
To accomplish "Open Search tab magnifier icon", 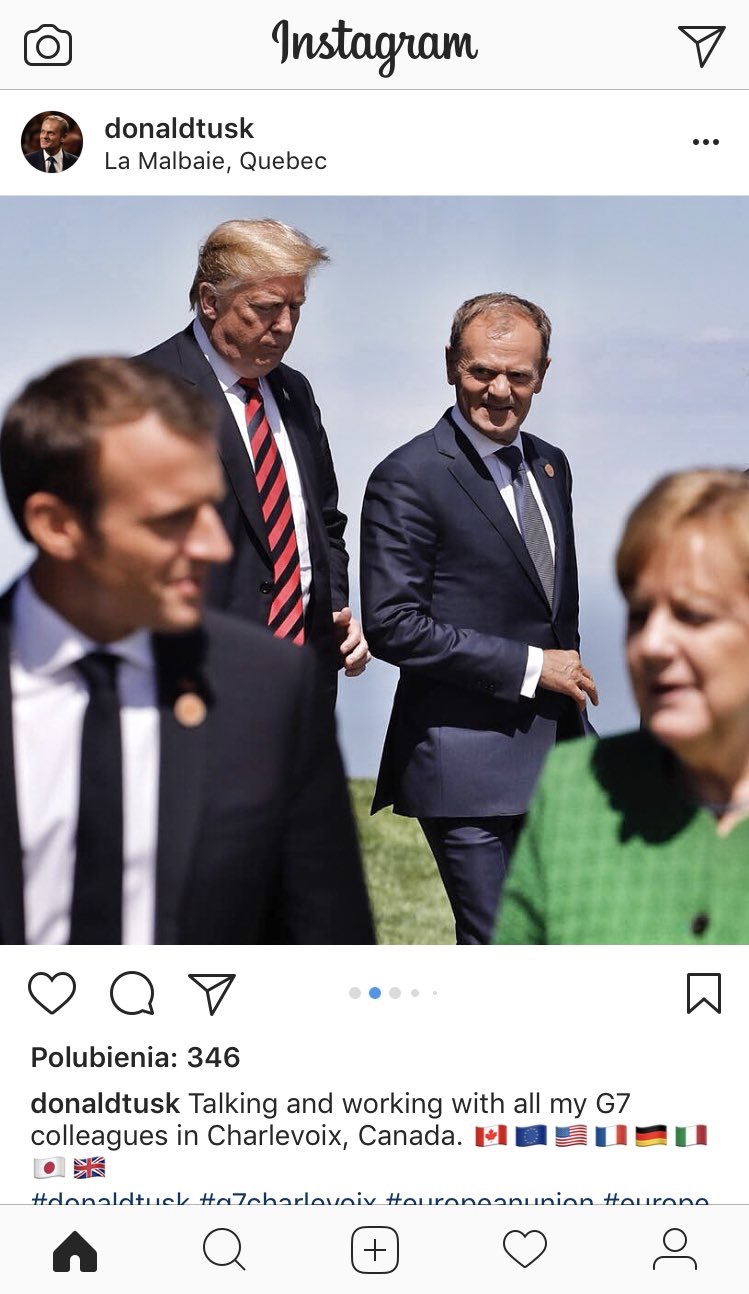I will [224, 1250].
